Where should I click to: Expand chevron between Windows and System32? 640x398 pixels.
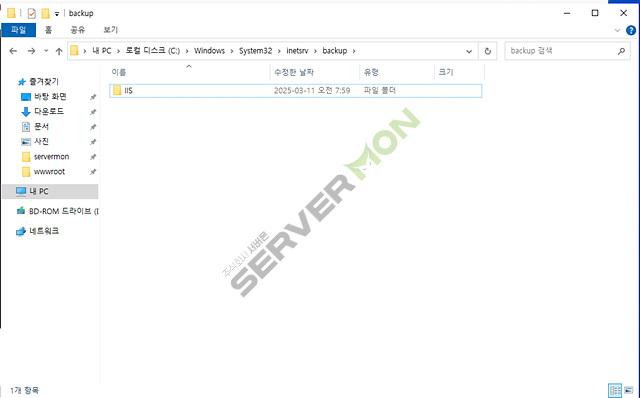[x=232, y=51]
